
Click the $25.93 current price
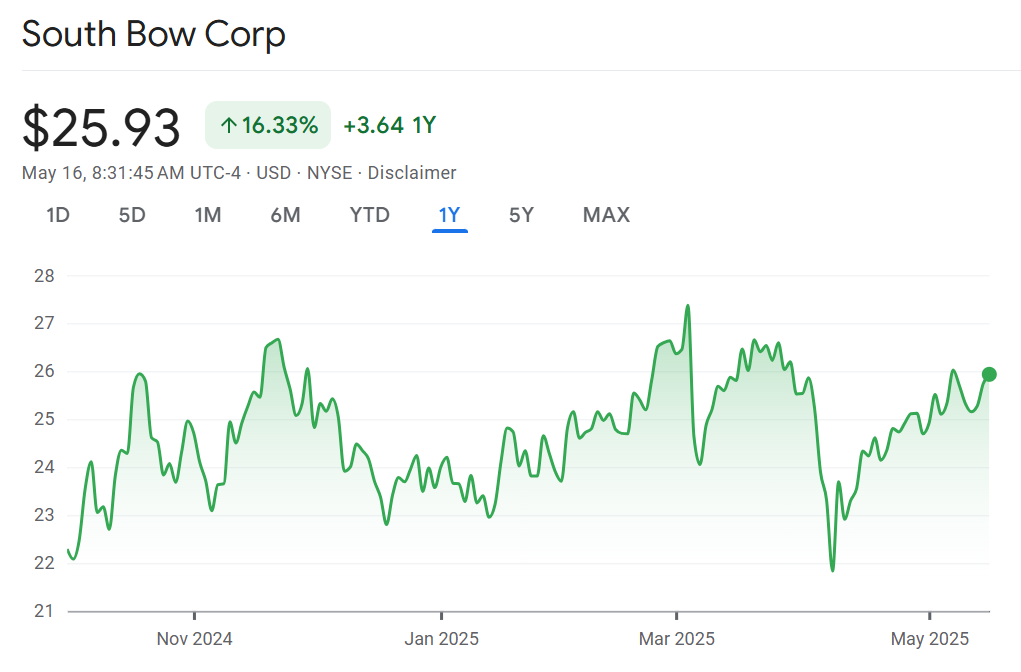point(101,128)
